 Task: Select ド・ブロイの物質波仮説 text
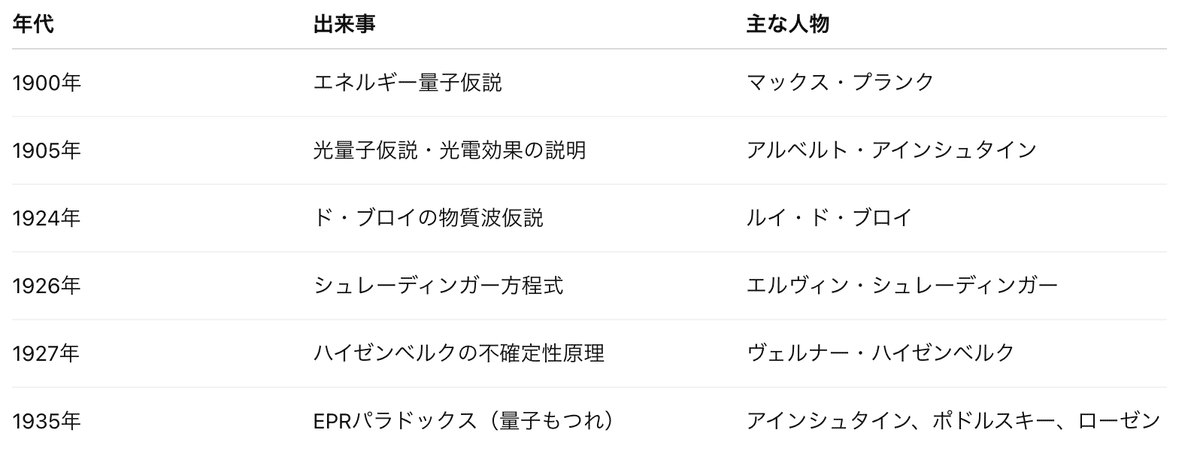(x=428, y=218)
